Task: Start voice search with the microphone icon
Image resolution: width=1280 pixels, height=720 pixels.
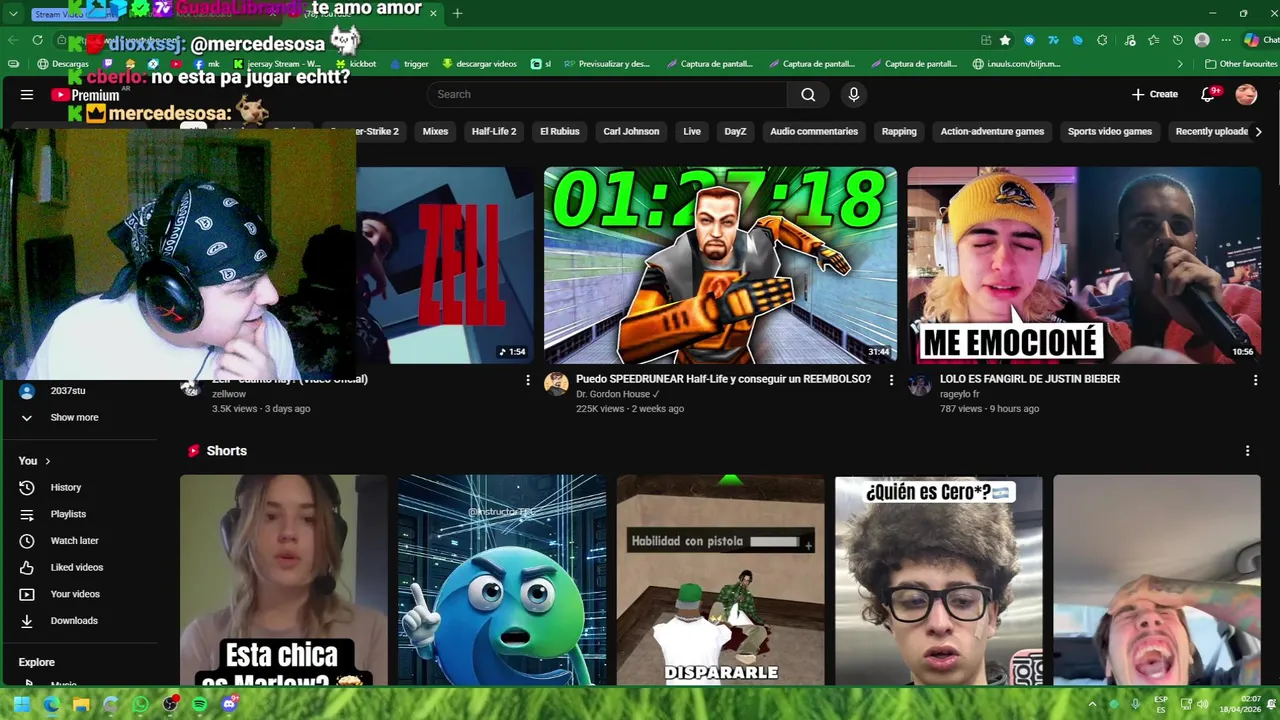Action: tap(853, 94)
